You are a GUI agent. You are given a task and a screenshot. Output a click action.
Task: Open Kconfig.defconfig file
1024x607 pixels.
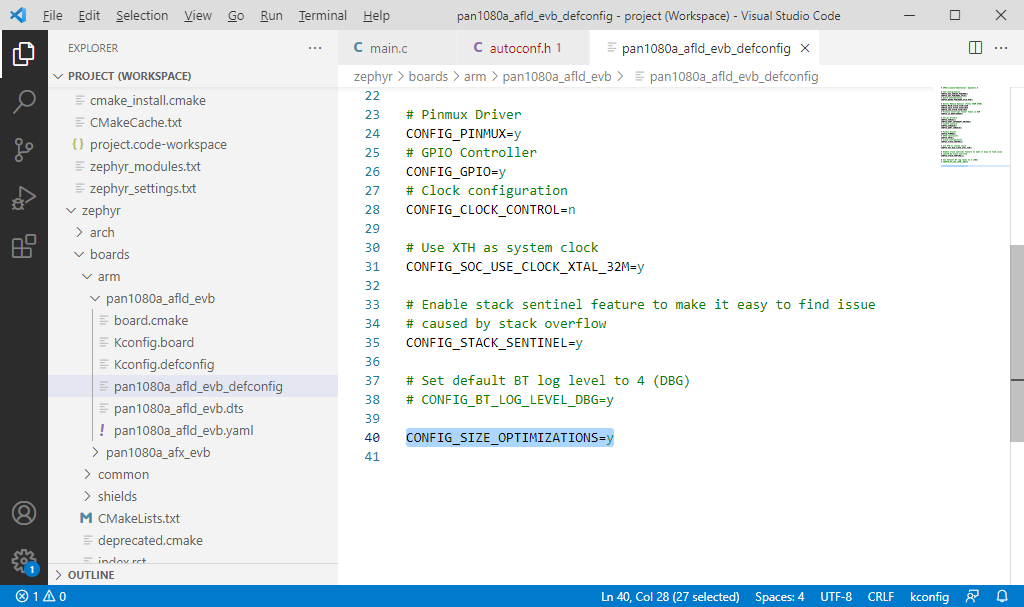193,365
